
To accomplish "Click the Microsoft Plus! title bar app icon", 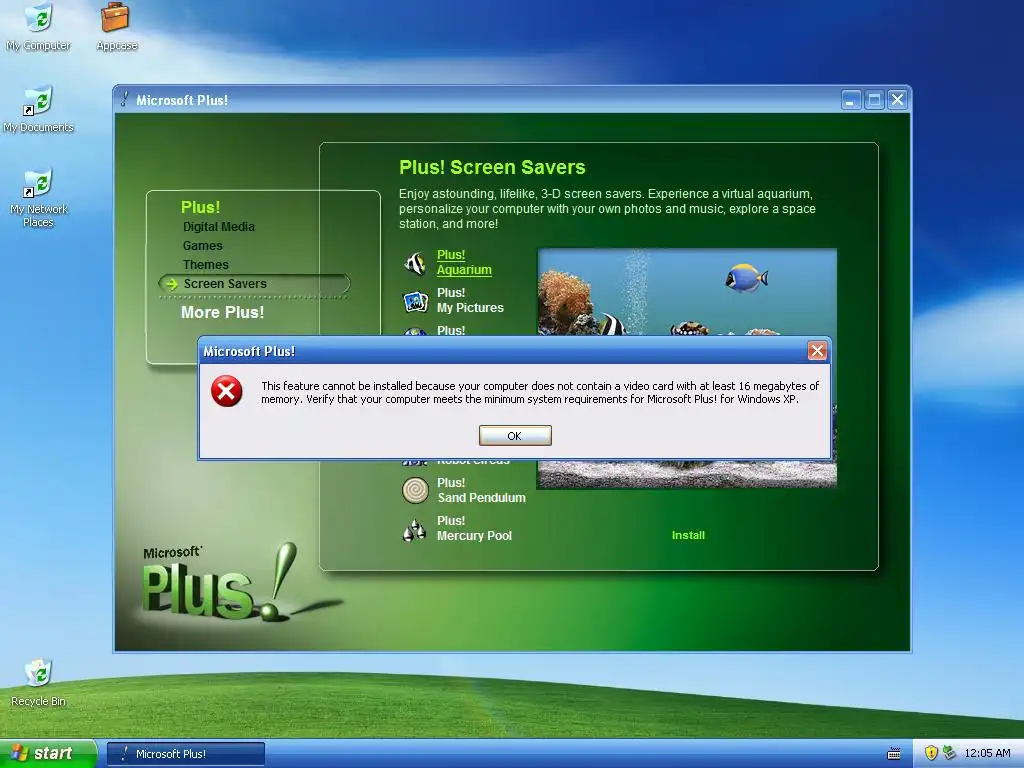I will click(124, 99).
